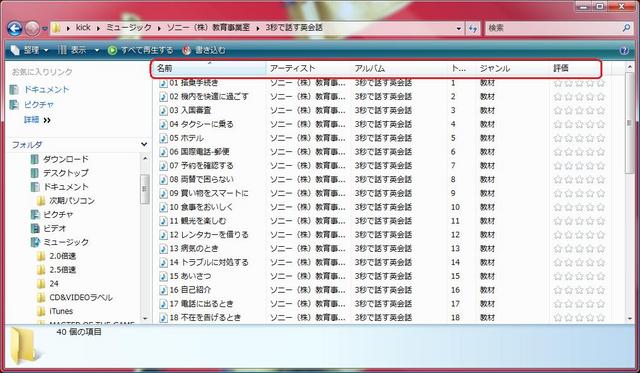Select file 07 予約を確認する
This screenshot has width=640, height=373.
(x=201, y=166)
